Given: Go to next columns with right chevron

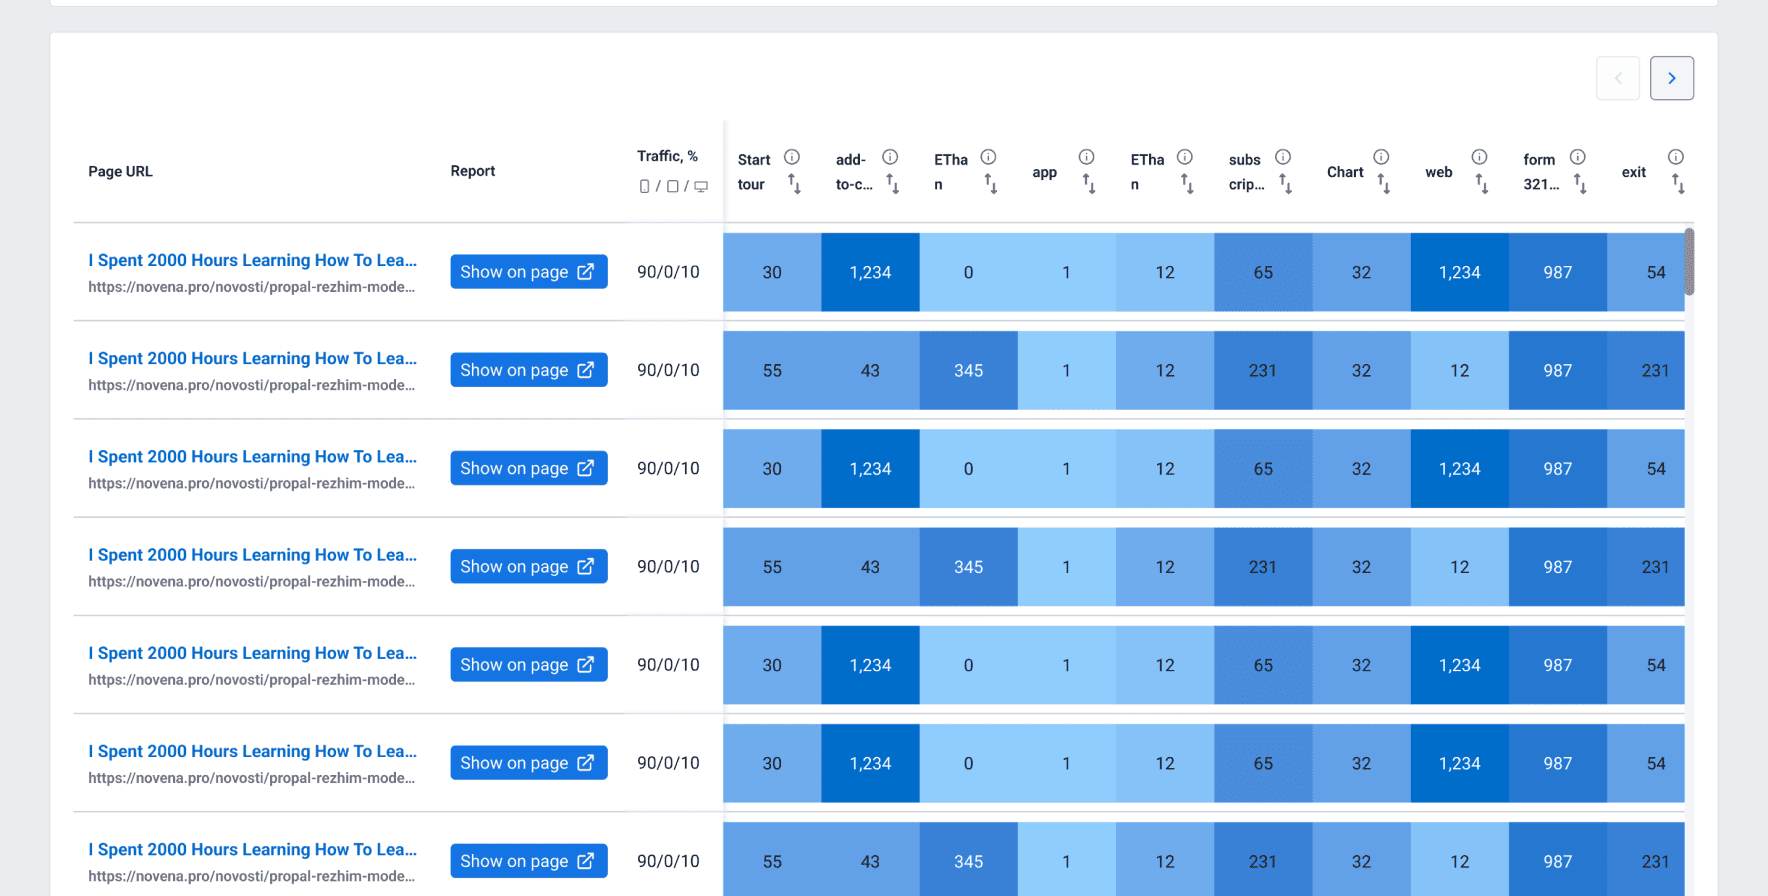Looking at the screenshot, I should pos(1671,78).
